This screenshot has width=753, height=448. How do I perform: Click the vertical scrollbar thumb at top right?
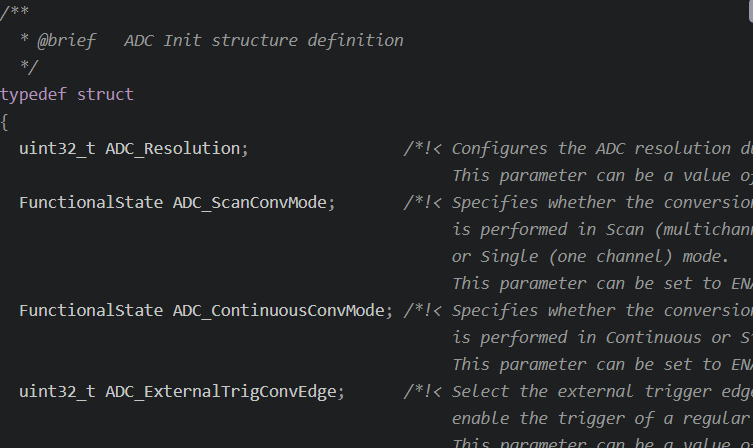(x=750, y=11)
